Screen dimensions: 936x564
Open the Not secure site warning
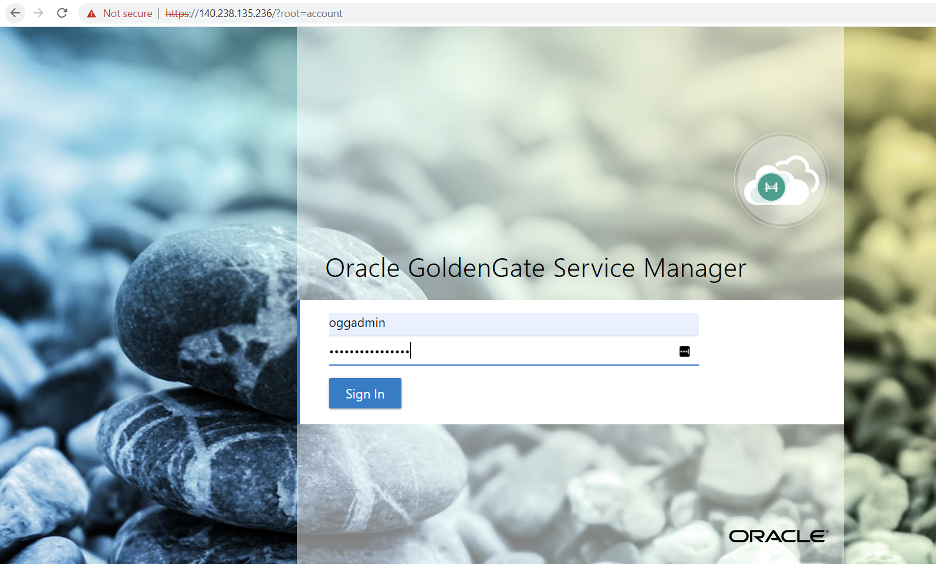tap(119, 13)
